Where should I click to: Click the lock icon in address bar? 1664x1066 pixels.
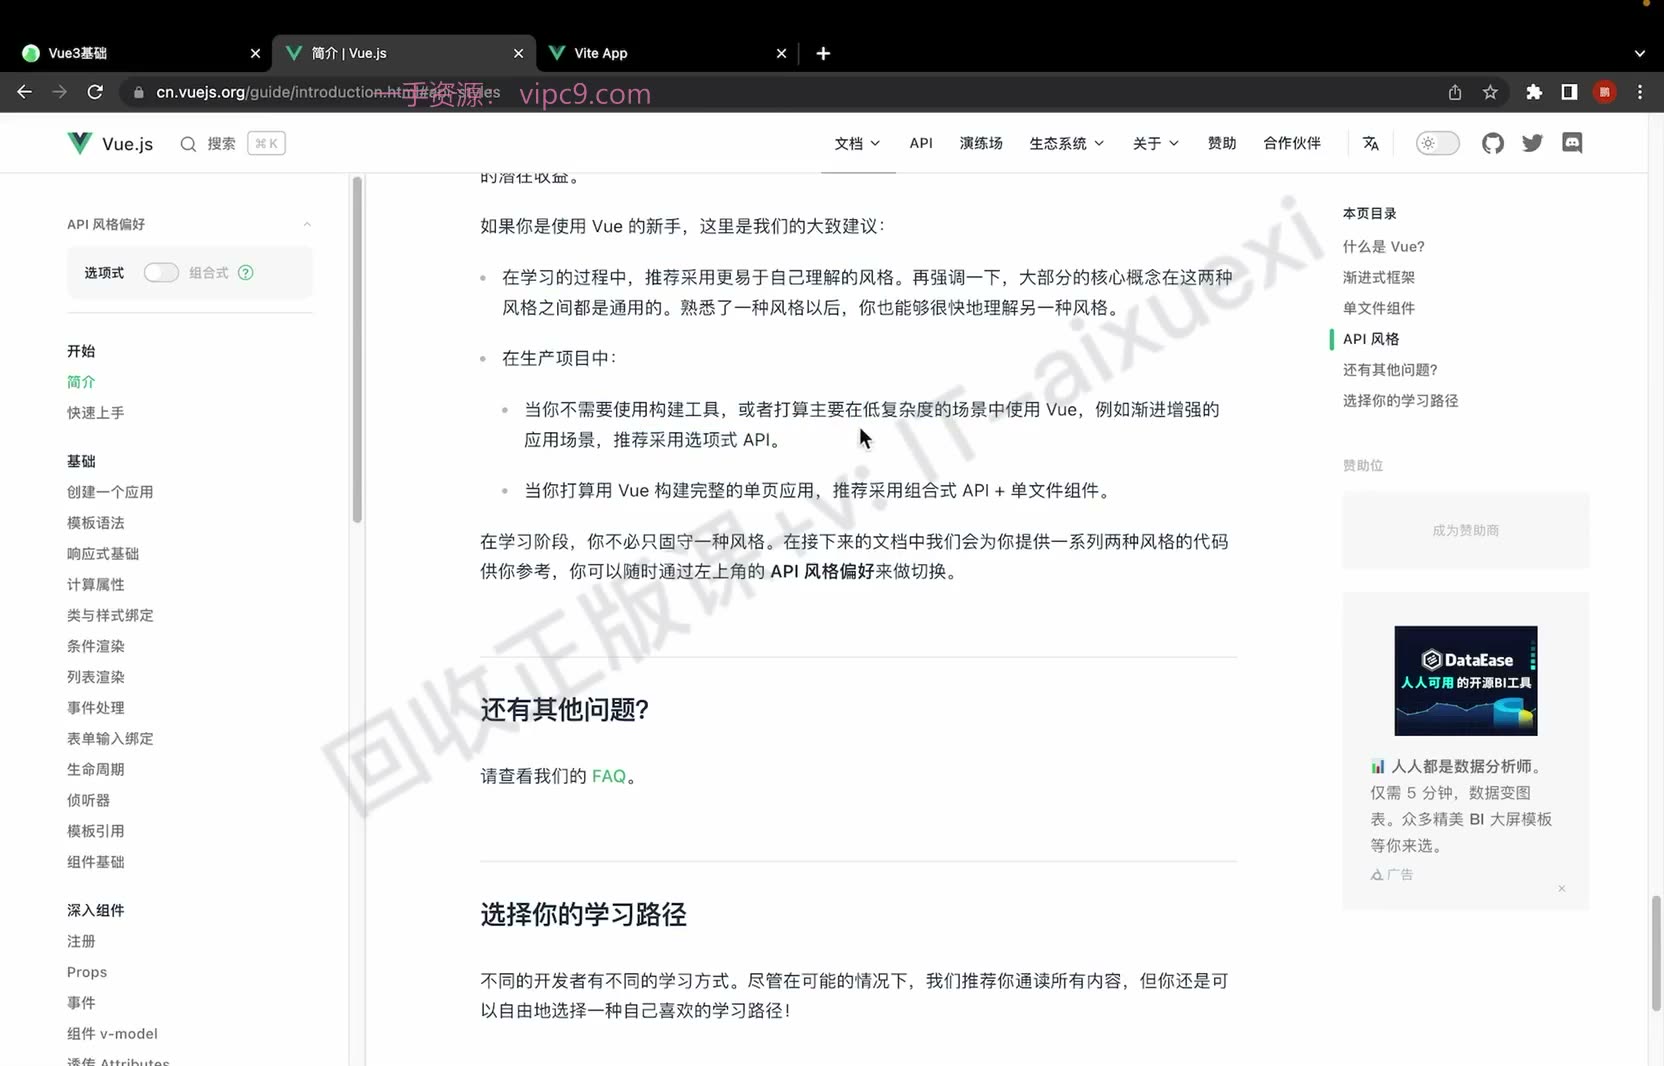138,92
